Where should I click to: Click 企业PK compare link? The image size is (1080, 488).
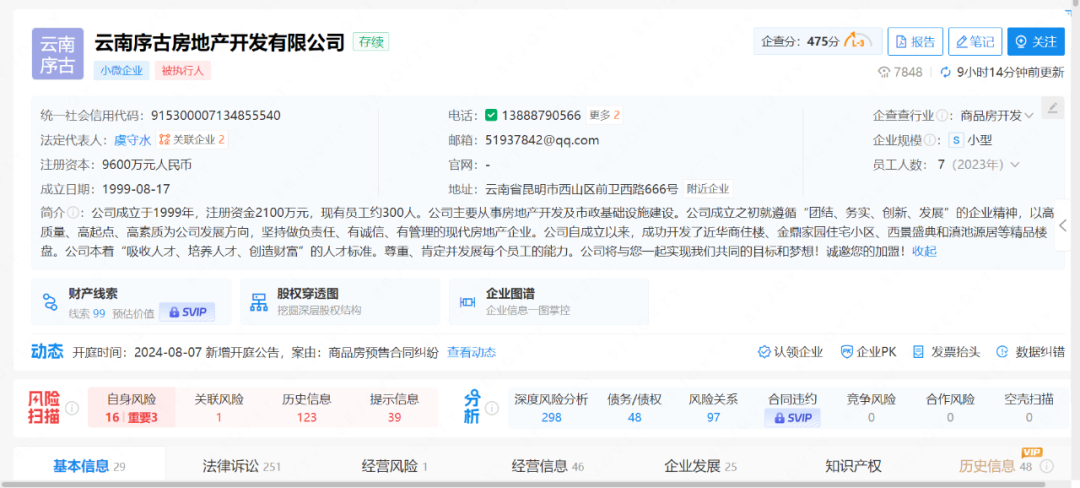coord(869,352)
